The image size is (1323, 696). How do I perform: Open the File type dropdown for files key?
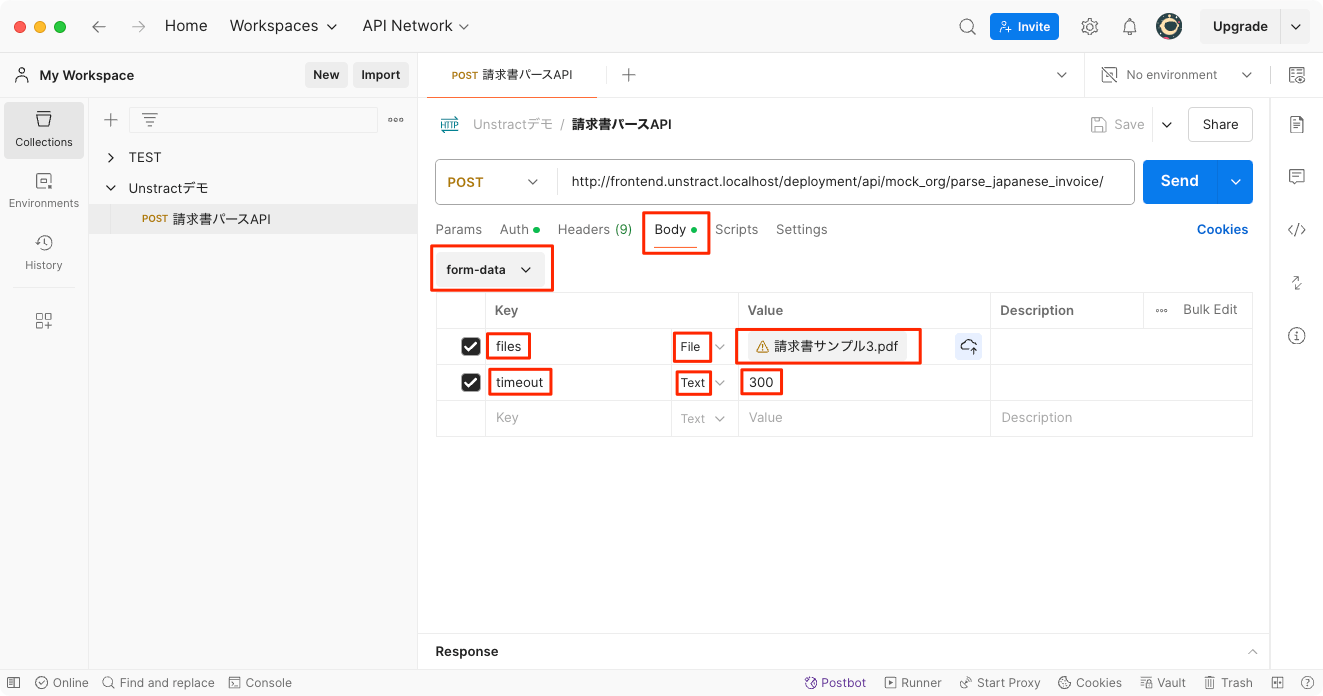[x=702, y=347]
